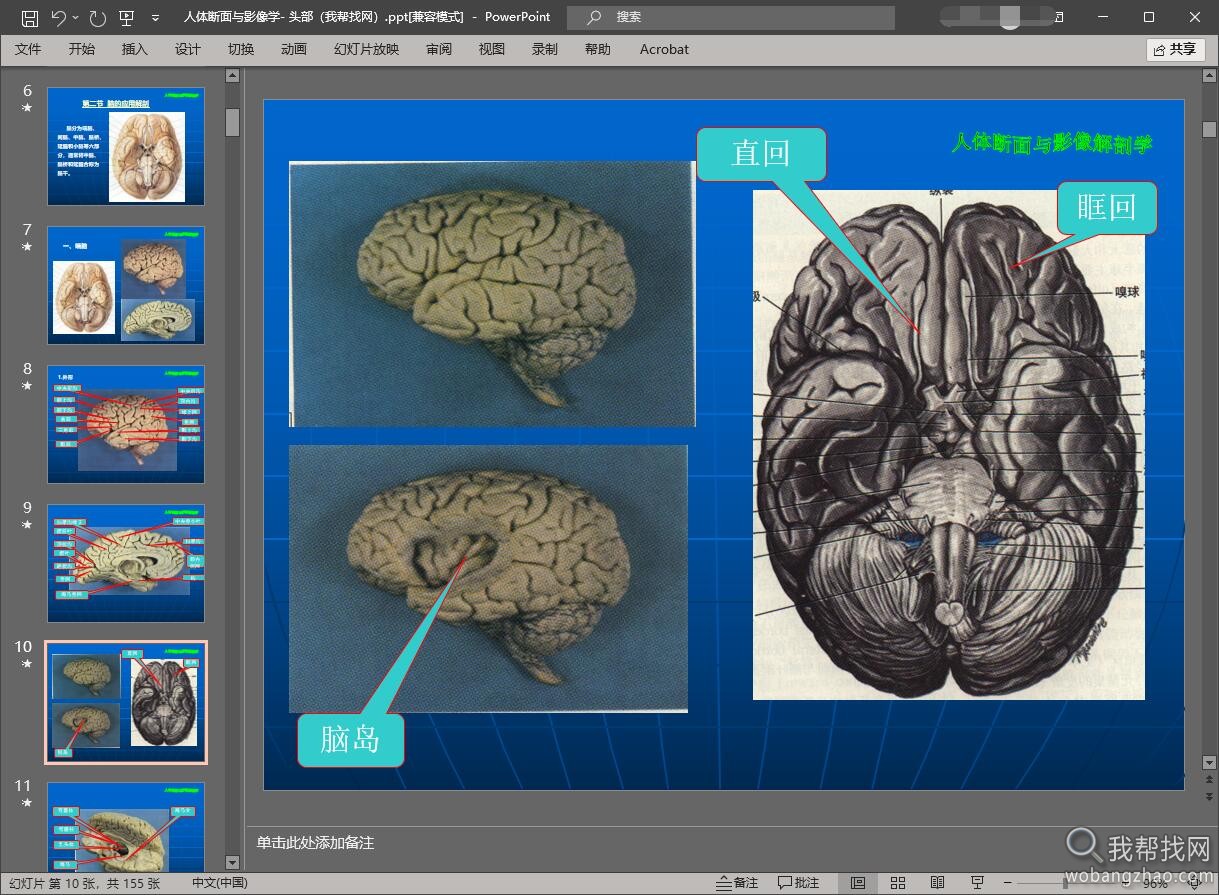
Task: Select the 脑岛 callout on the slide
Action: point(350,740)
